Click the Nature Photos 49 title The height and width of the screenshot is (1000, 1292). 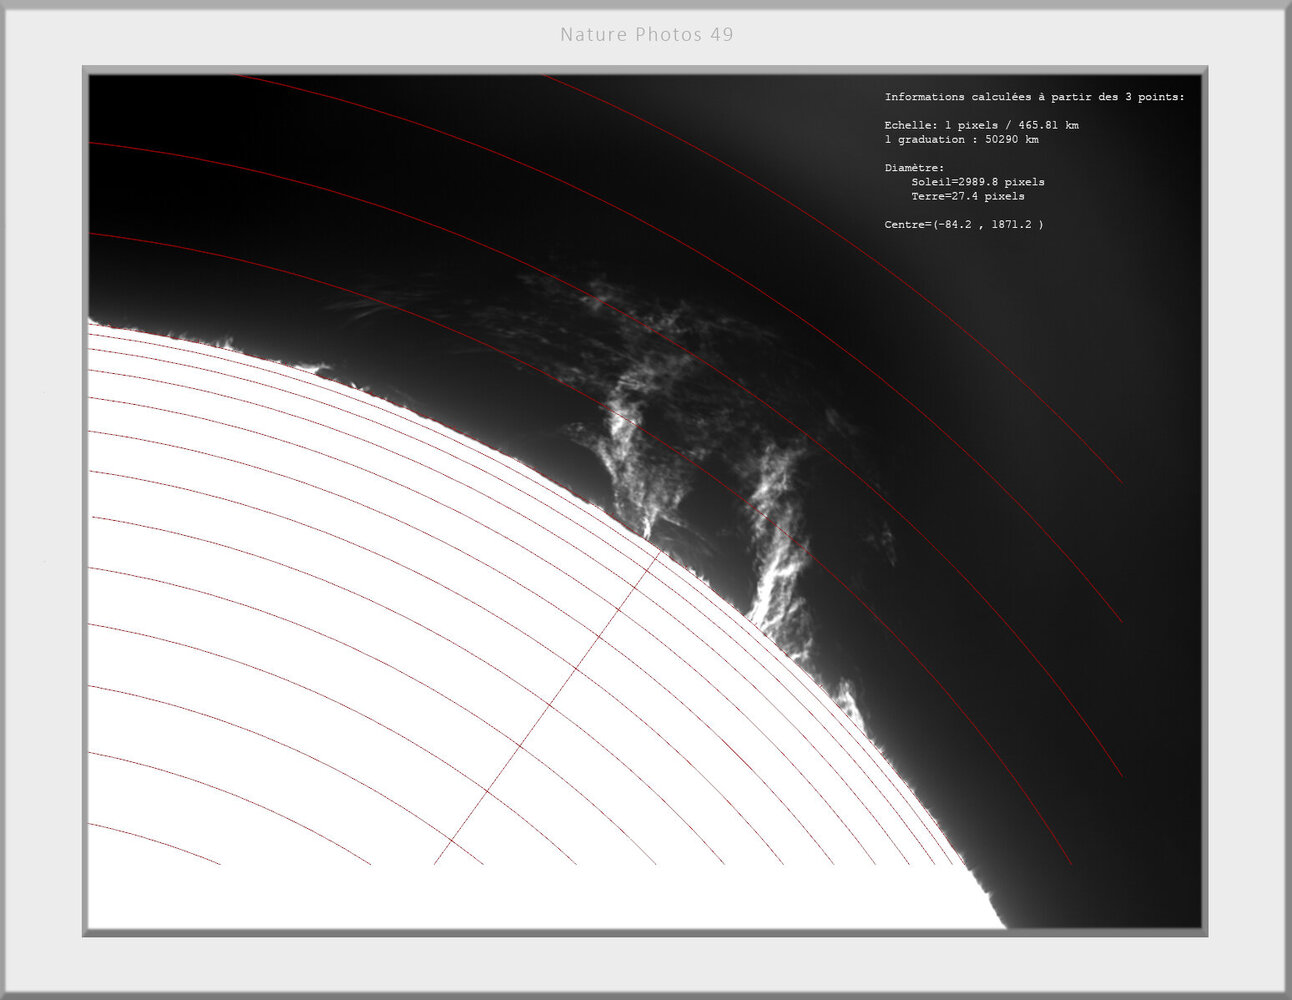(x=646, y=34)
